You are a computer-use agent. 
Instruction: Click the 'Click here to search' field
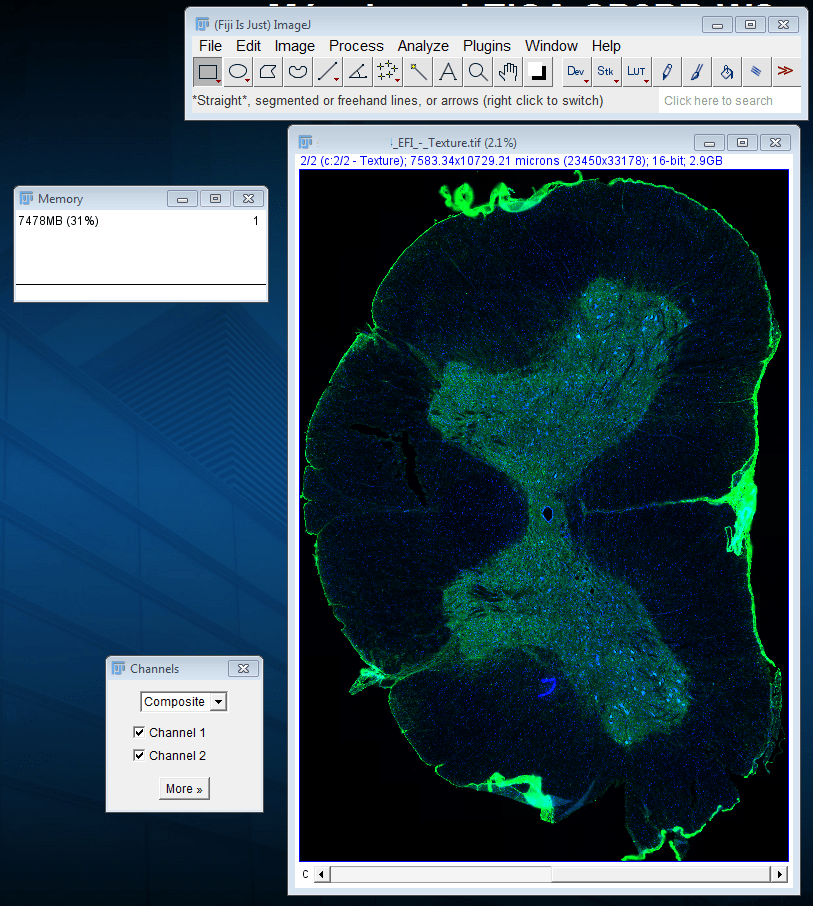[729, 101]
